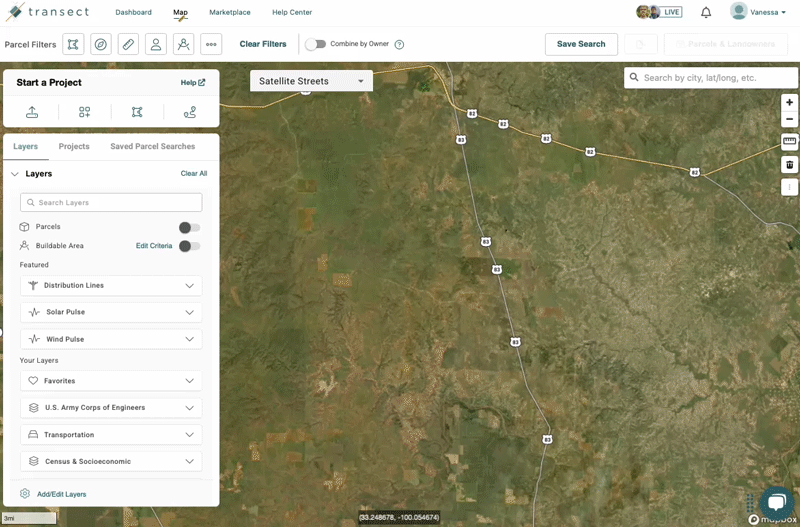Expand the Distribution Lines layer group
800x527 pixels.
click(x=111, y=286)
